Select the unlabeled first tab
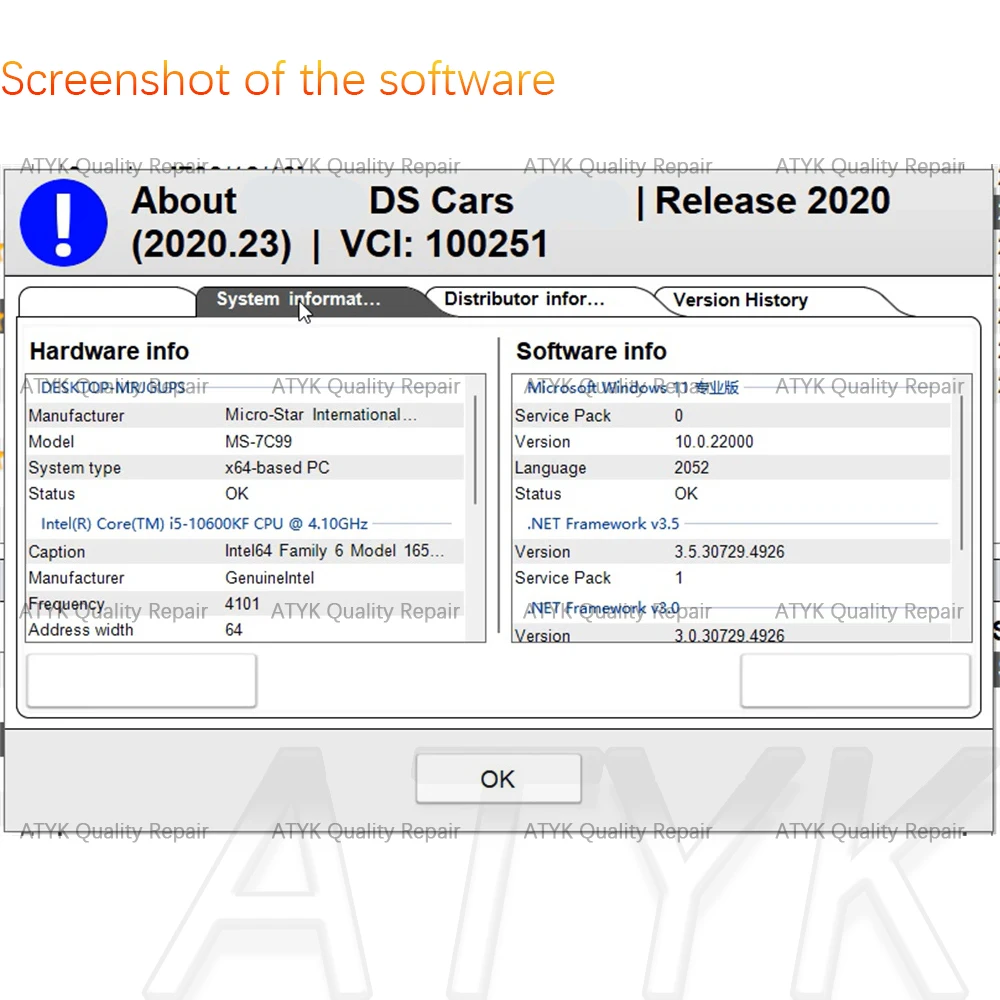 [107, 301]
